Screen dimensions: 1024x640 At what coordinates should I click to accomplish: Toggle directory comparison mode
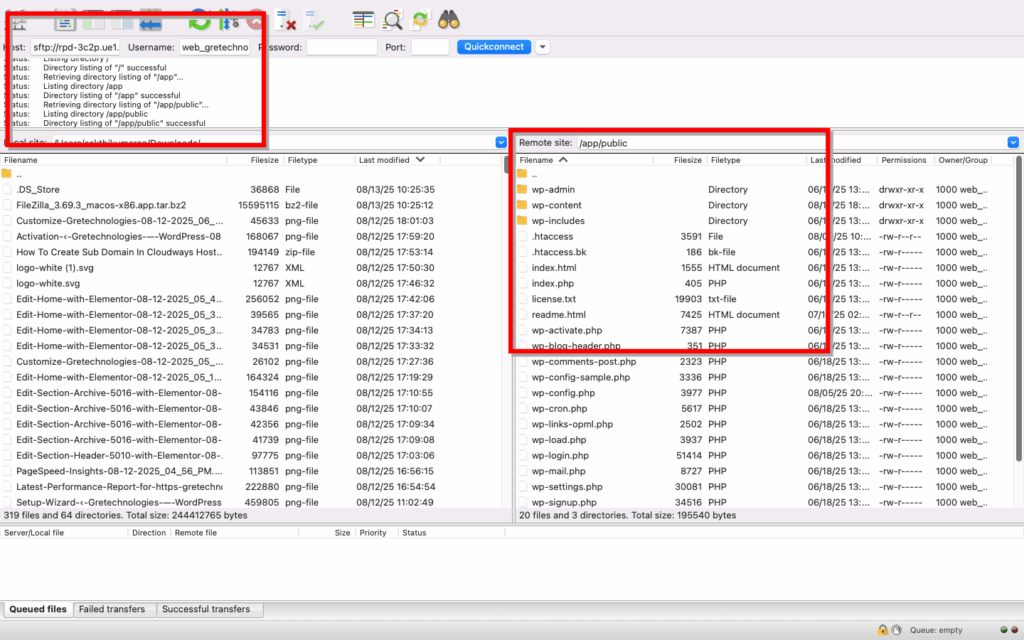[x=362, y=19]
